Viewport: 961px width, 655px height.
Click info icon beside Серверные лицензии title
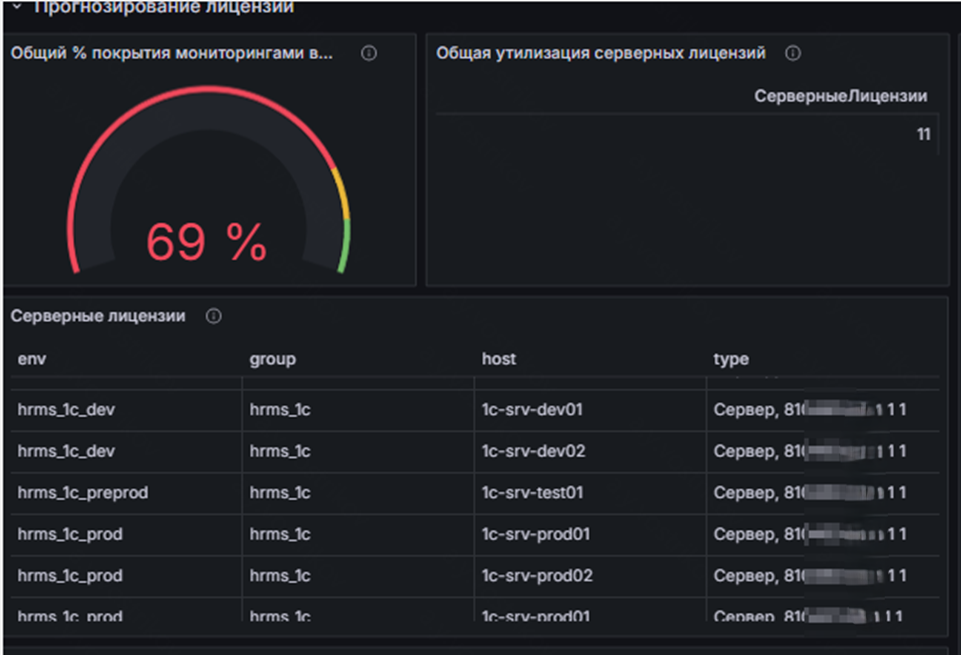[x=213, y=316]
